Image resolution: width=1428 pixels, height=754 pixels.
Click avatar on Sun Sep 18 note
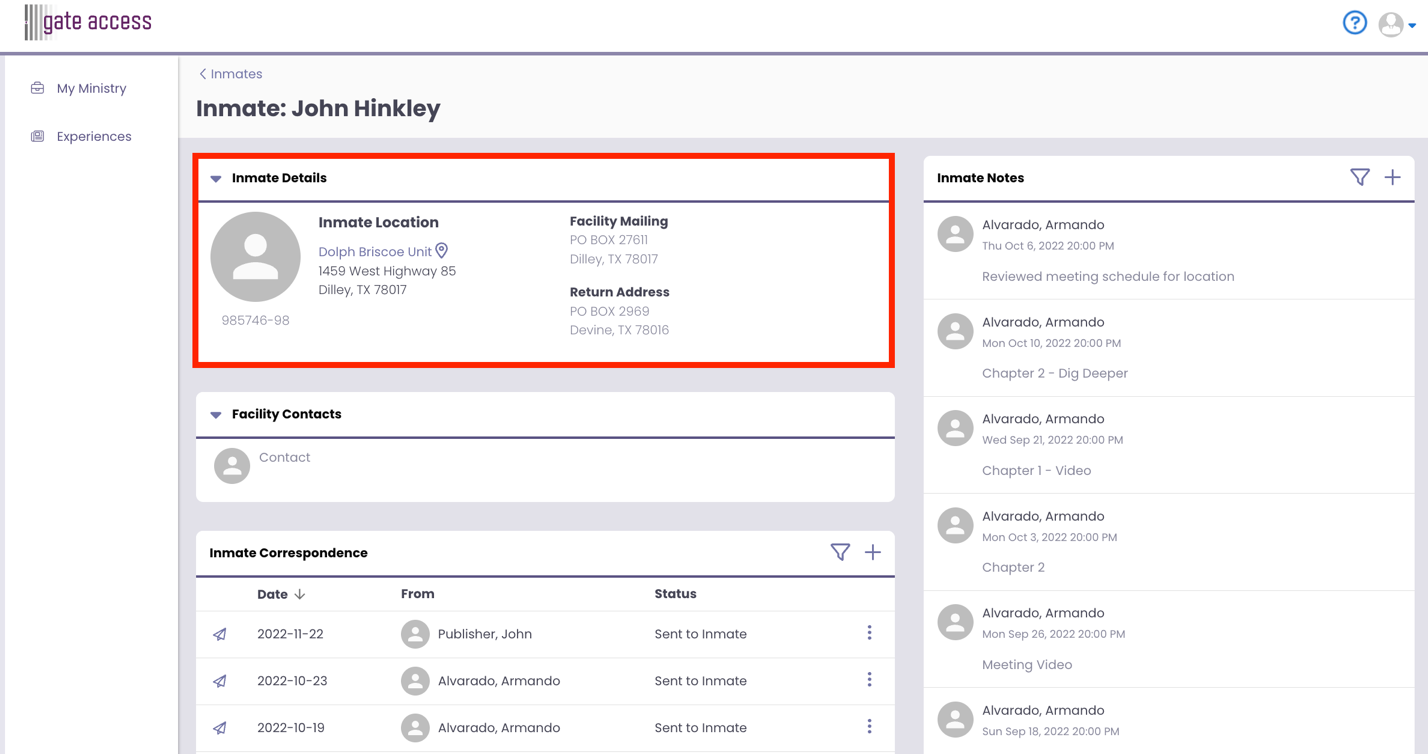[x=955, y=719]
